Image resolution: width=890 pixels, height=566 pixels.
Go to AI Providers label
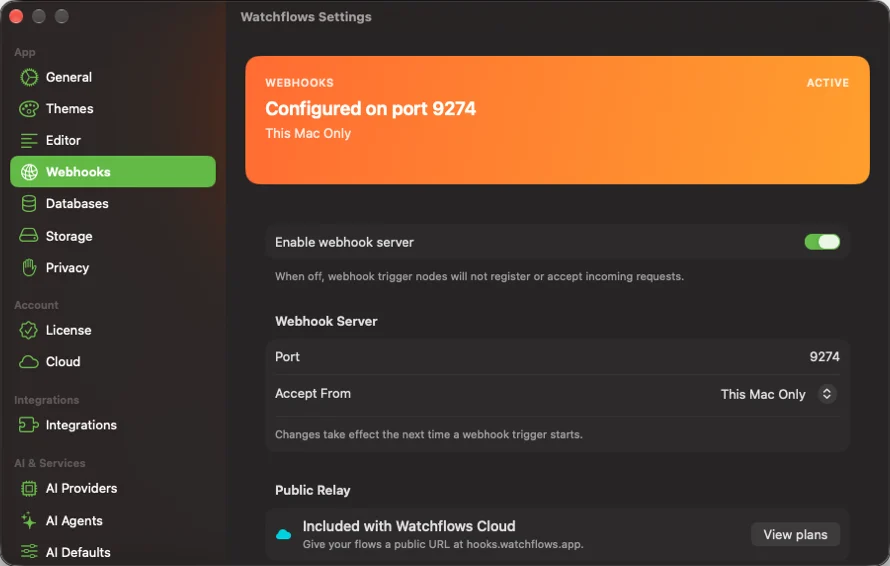pos(81,488)
